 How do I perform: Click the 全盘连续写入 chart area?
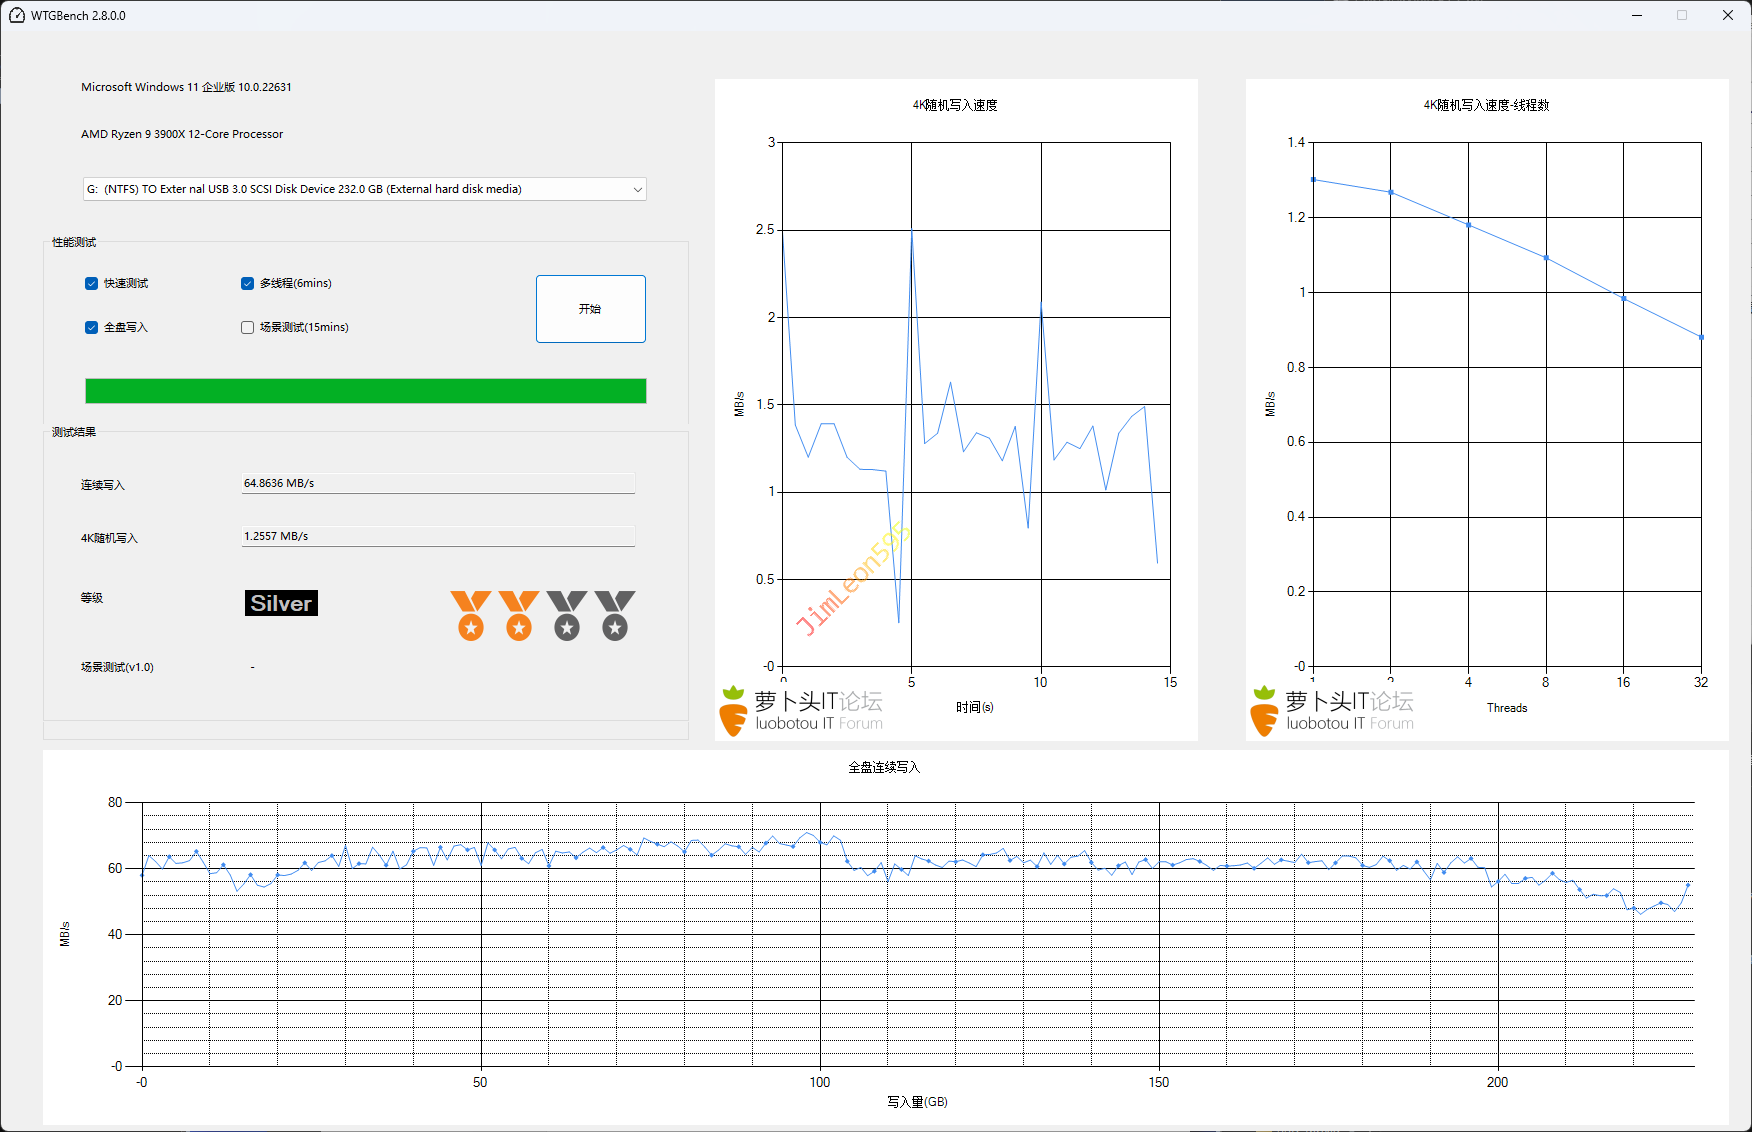pyautogui.click(x=917, y=934)
